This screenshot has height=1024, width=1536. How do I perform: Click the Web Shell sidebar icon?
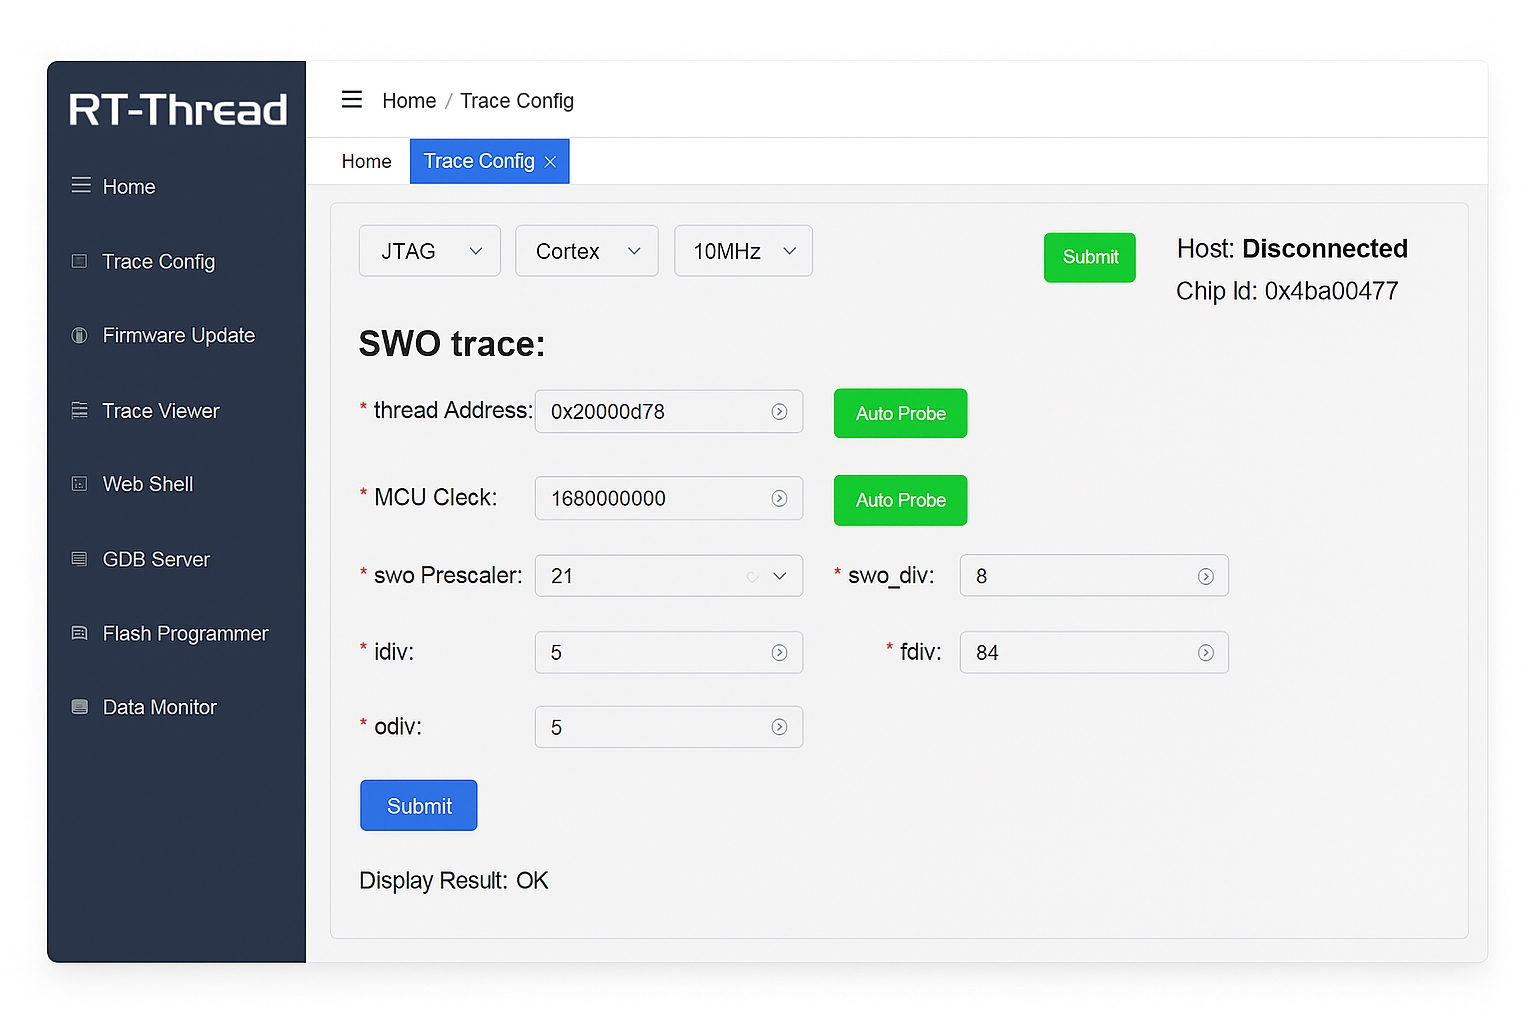[x=80, y=484]
